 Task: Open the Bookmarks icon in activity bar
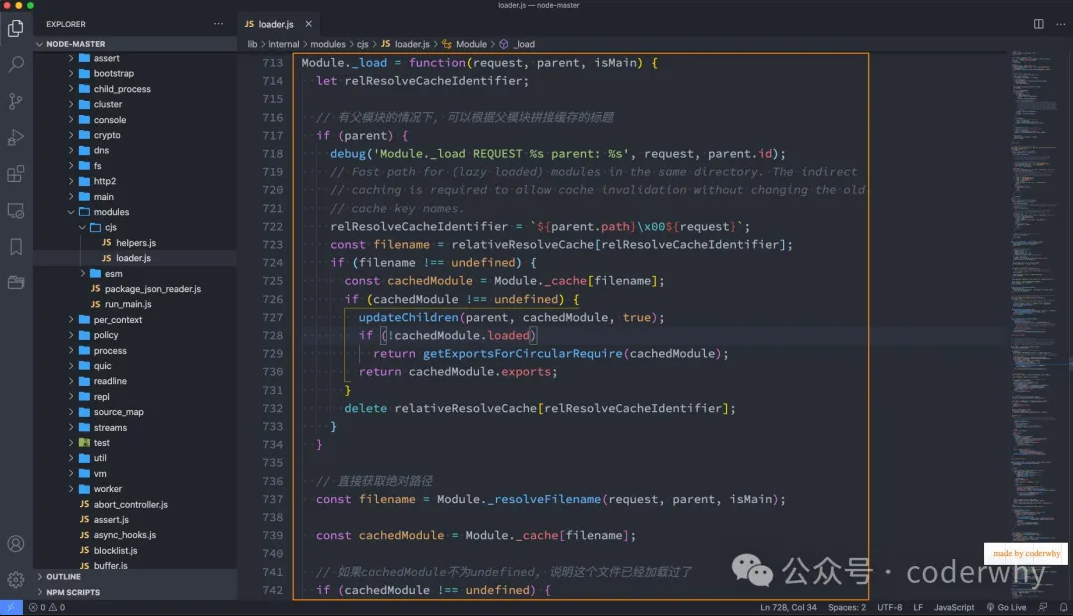point(16,246)
